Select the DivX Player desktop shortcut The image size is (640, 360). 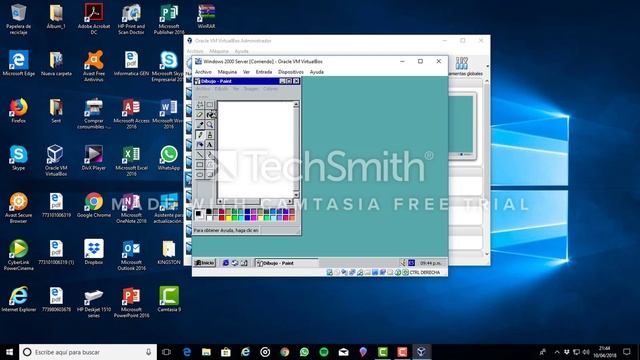click(94, 158)
